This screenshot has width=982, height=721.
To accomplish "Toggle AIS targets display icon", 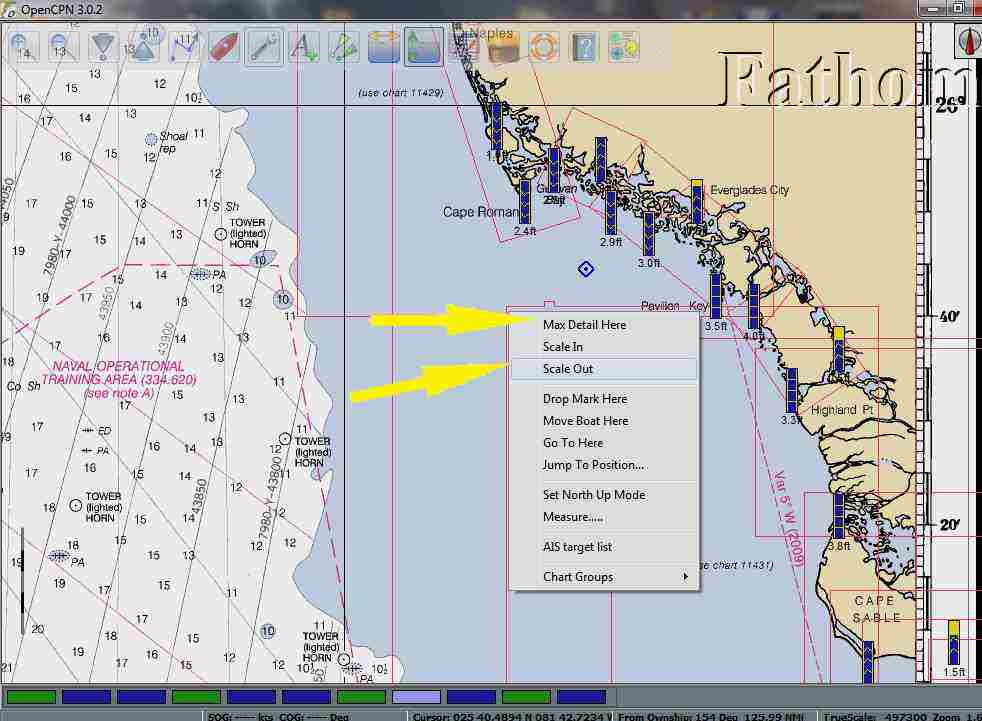I will coord(343,46).
